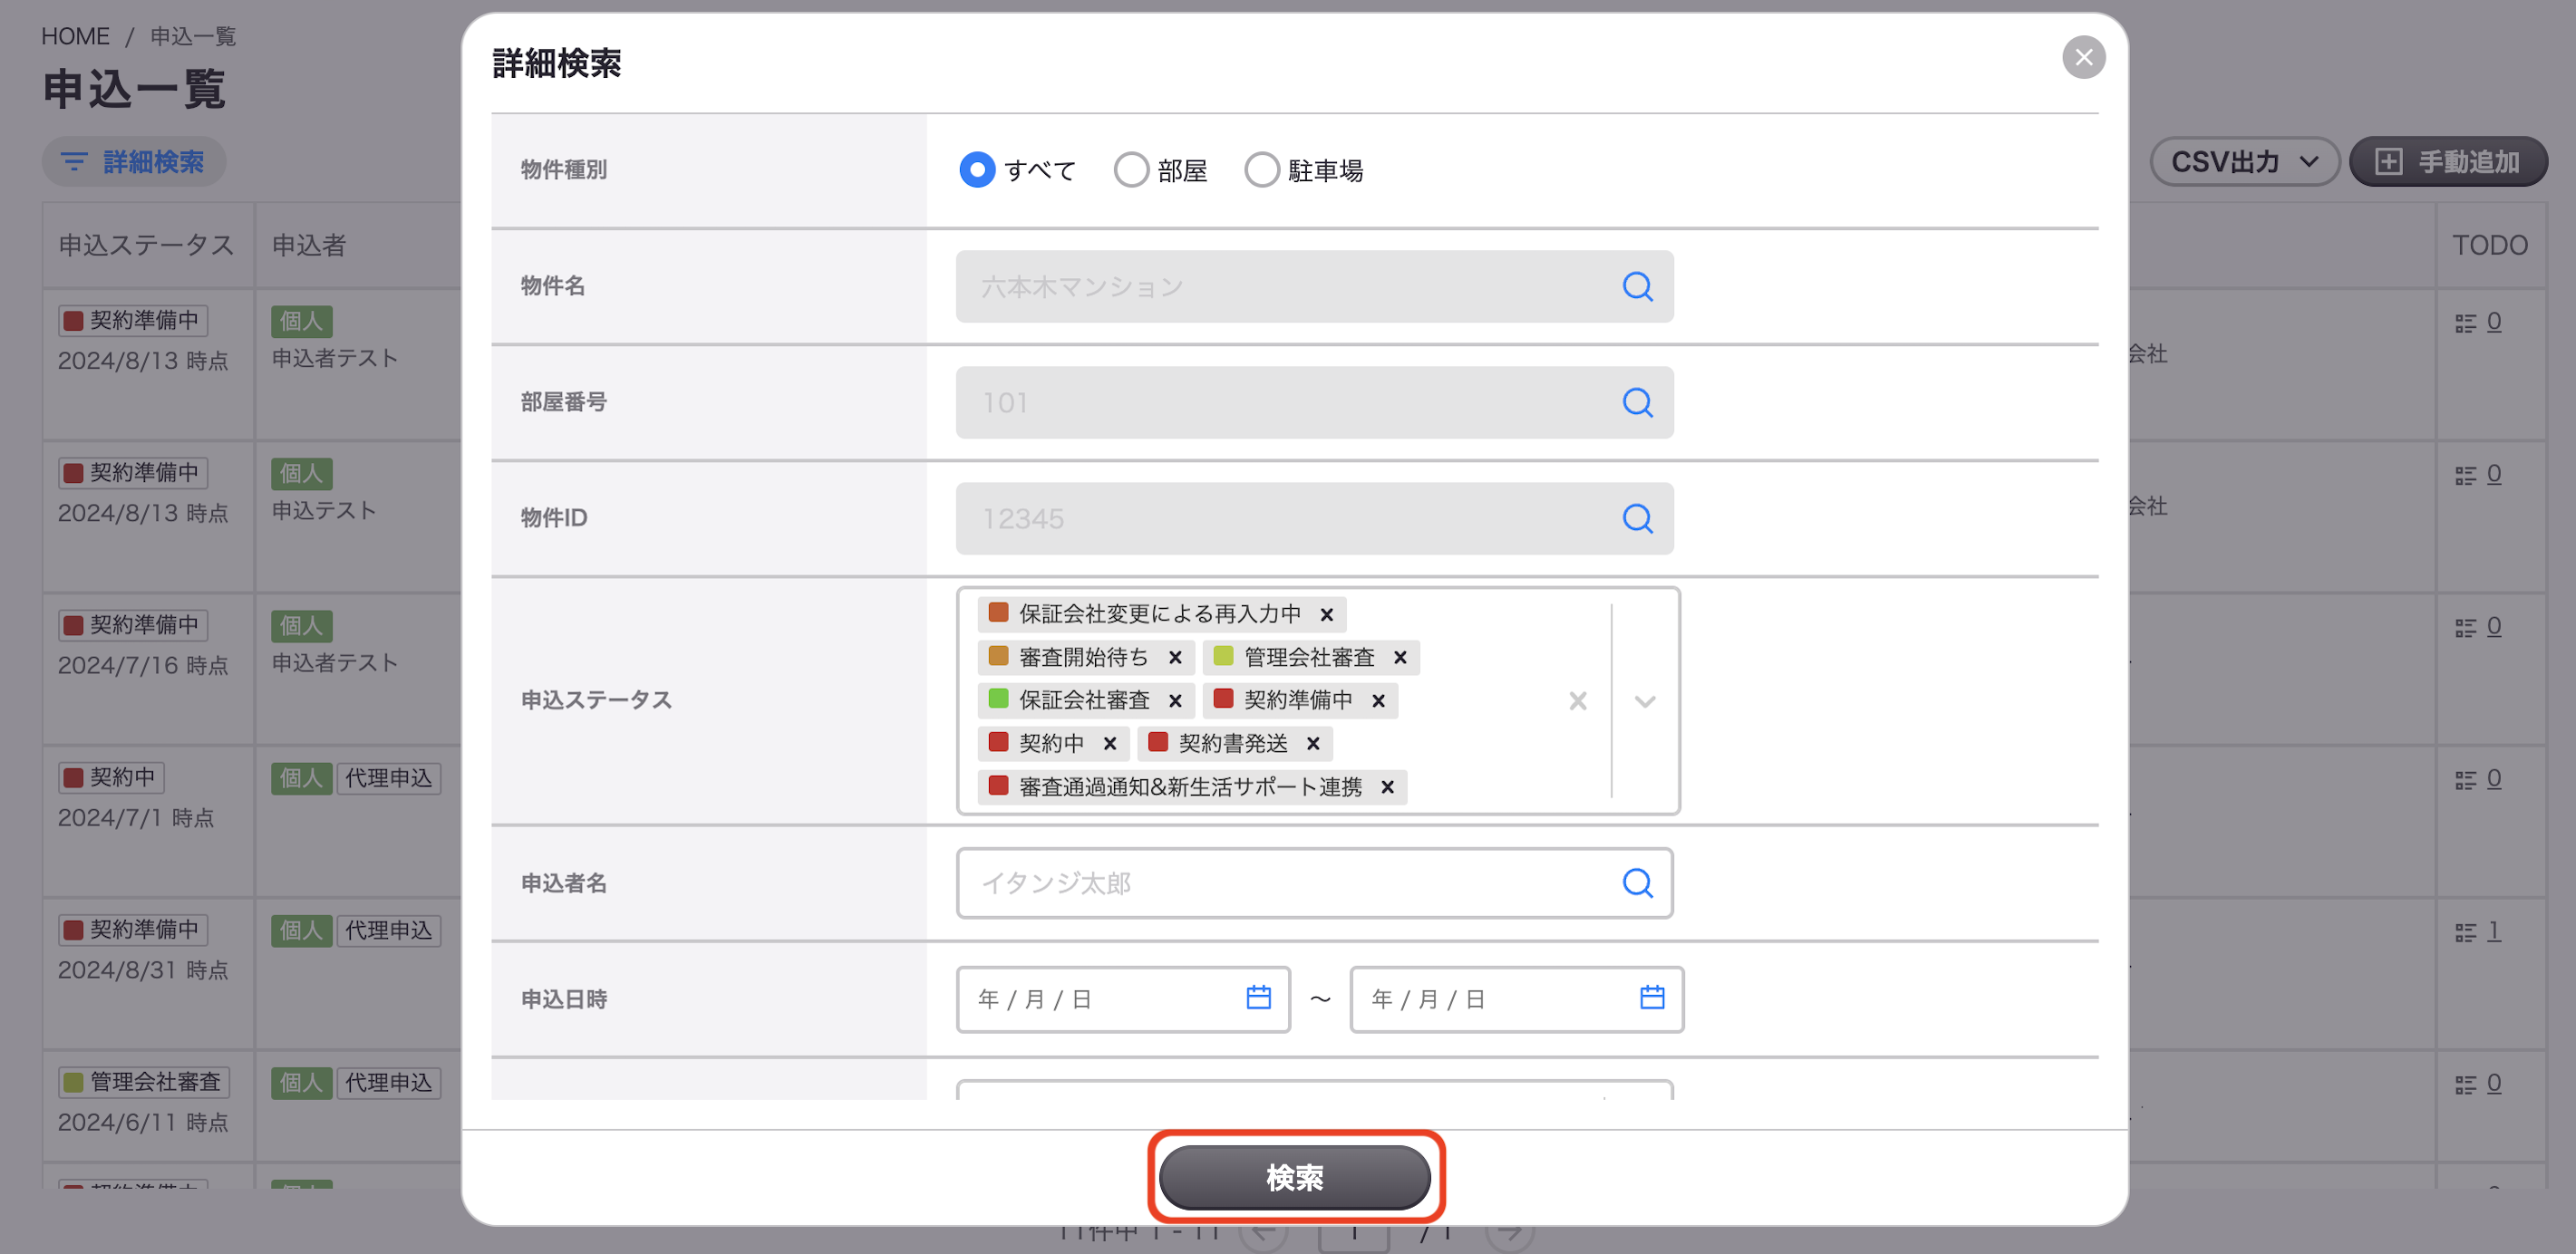
Task: Click the magnifier icon in 申込者名 field
Action: [1637, 883]
